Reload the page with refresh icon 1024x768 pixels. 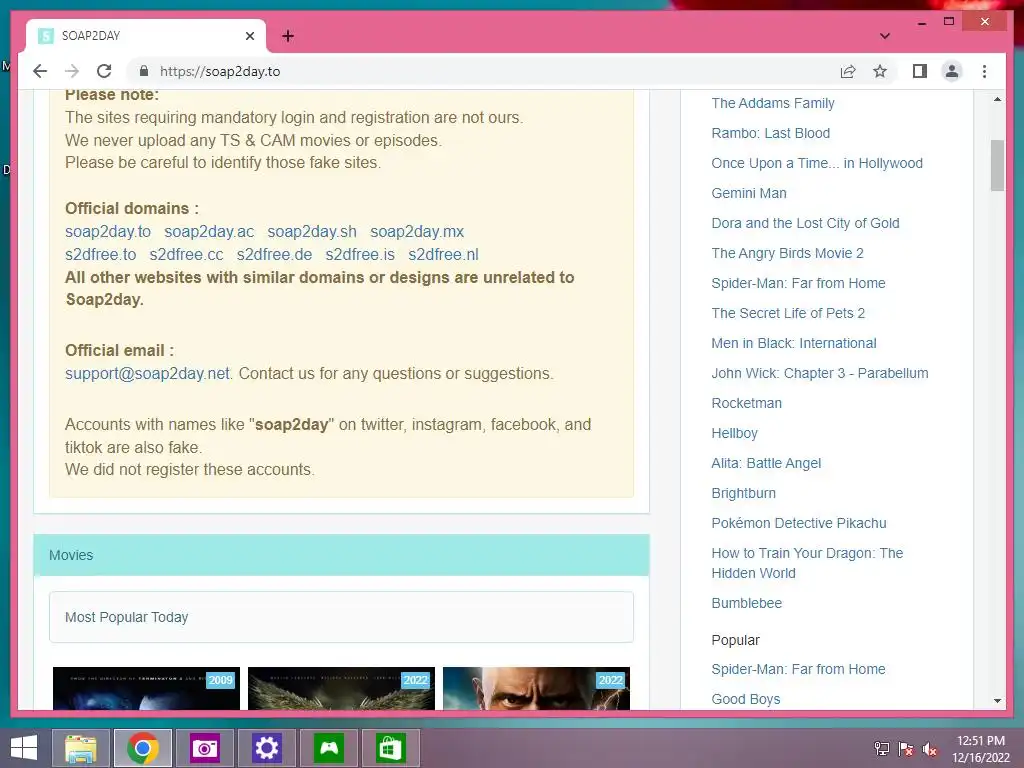click(x=104, y=71)
